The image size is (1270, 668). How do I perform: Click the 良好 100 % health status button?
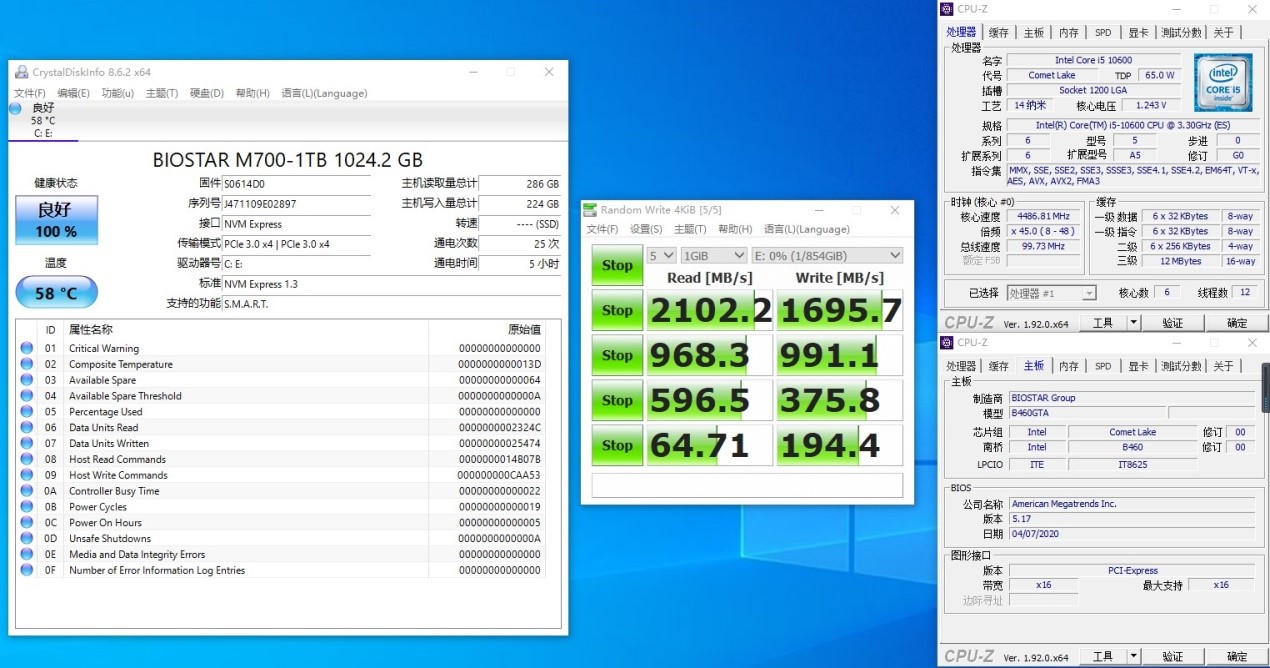57,220
